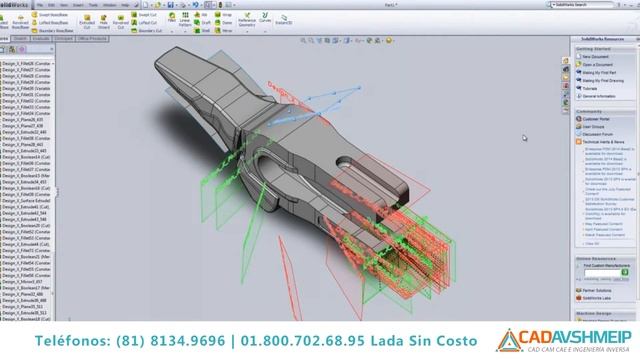This screenshot has height=360, width=640.
Task: Expand the Fillet dropdown arrow
Action: (172, 31)
